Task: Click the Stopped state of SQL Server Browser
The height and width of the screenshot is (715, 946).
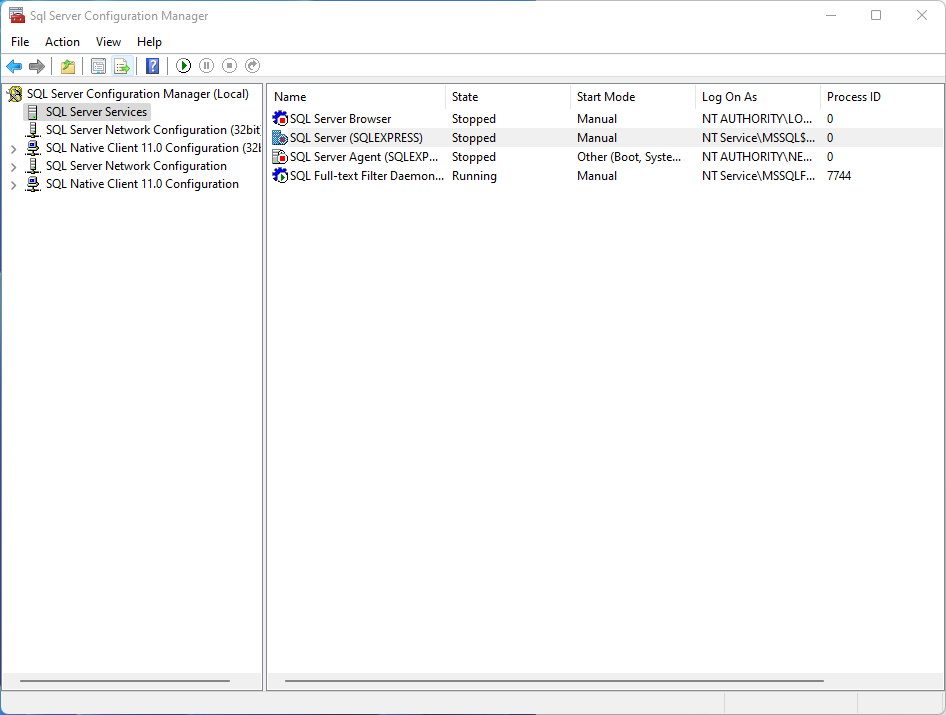Action: point(474,119)
